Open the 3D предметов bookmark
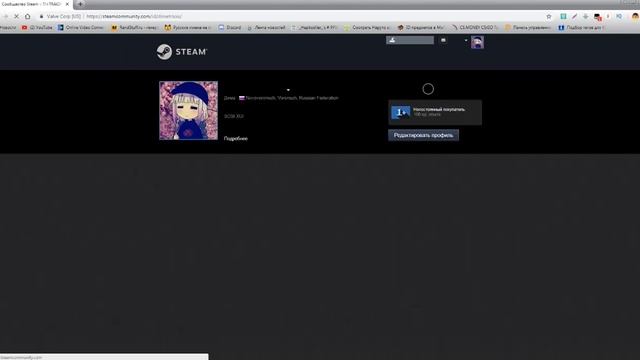The height and width of the screenshot is (360, 640). tap(421, 27)
